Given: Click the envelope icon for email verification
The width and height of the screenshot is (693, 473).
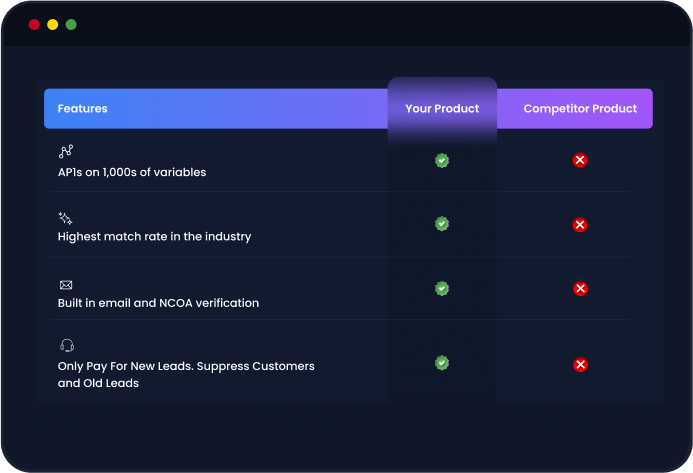Looking at the screenshot, I should click(66, 285).
